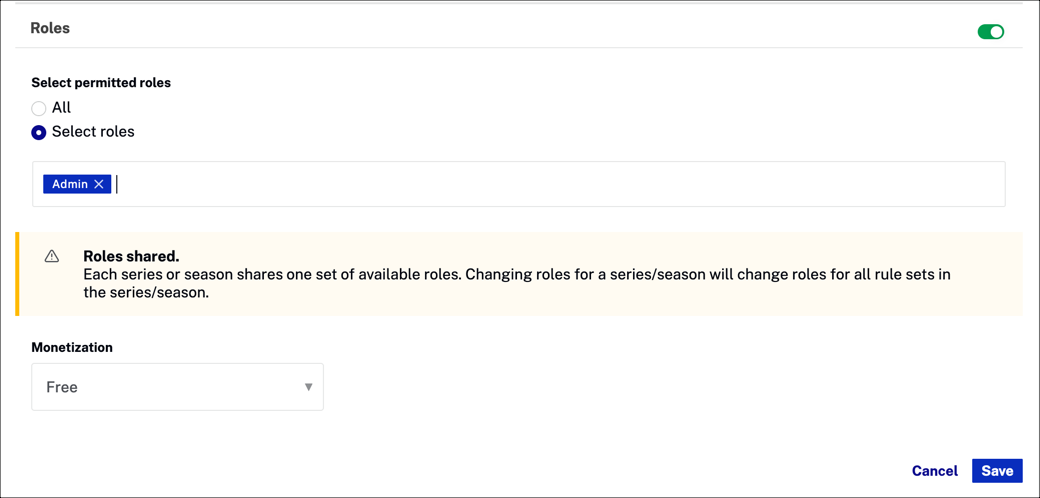Save the rule settings
This screenshot has height=498, width=1040.
tap(997, 471)
